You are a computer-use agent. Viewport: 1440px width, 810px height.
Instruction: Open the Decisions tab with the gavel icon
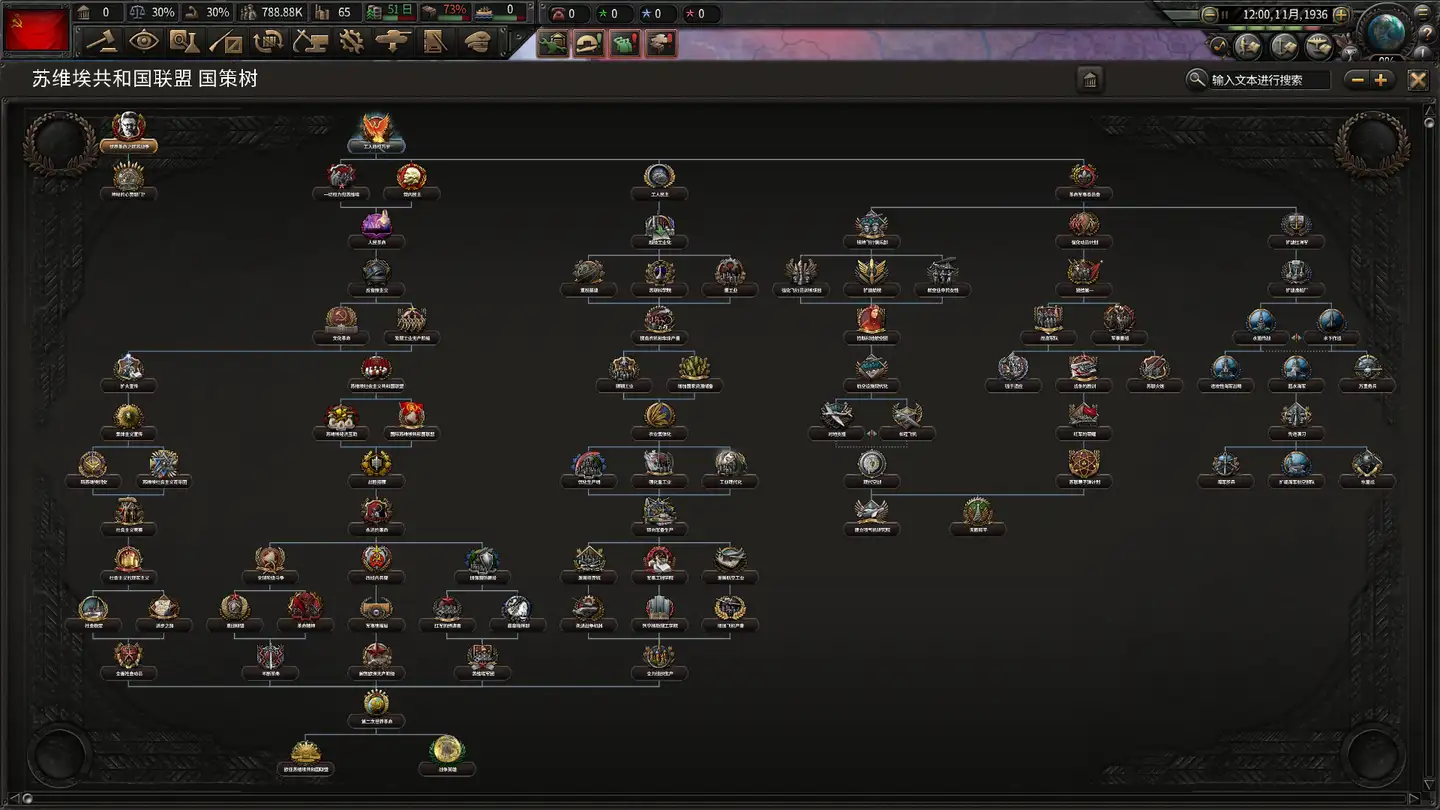pyautogui.click(x=103, y=41)
